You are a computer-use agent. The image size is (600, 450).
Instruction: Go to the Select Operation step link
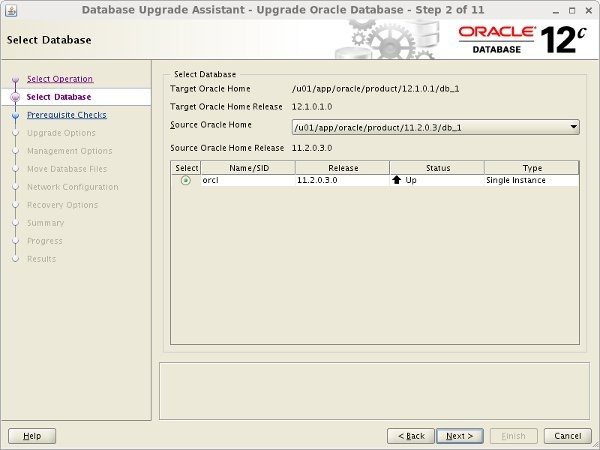[60, 79]
